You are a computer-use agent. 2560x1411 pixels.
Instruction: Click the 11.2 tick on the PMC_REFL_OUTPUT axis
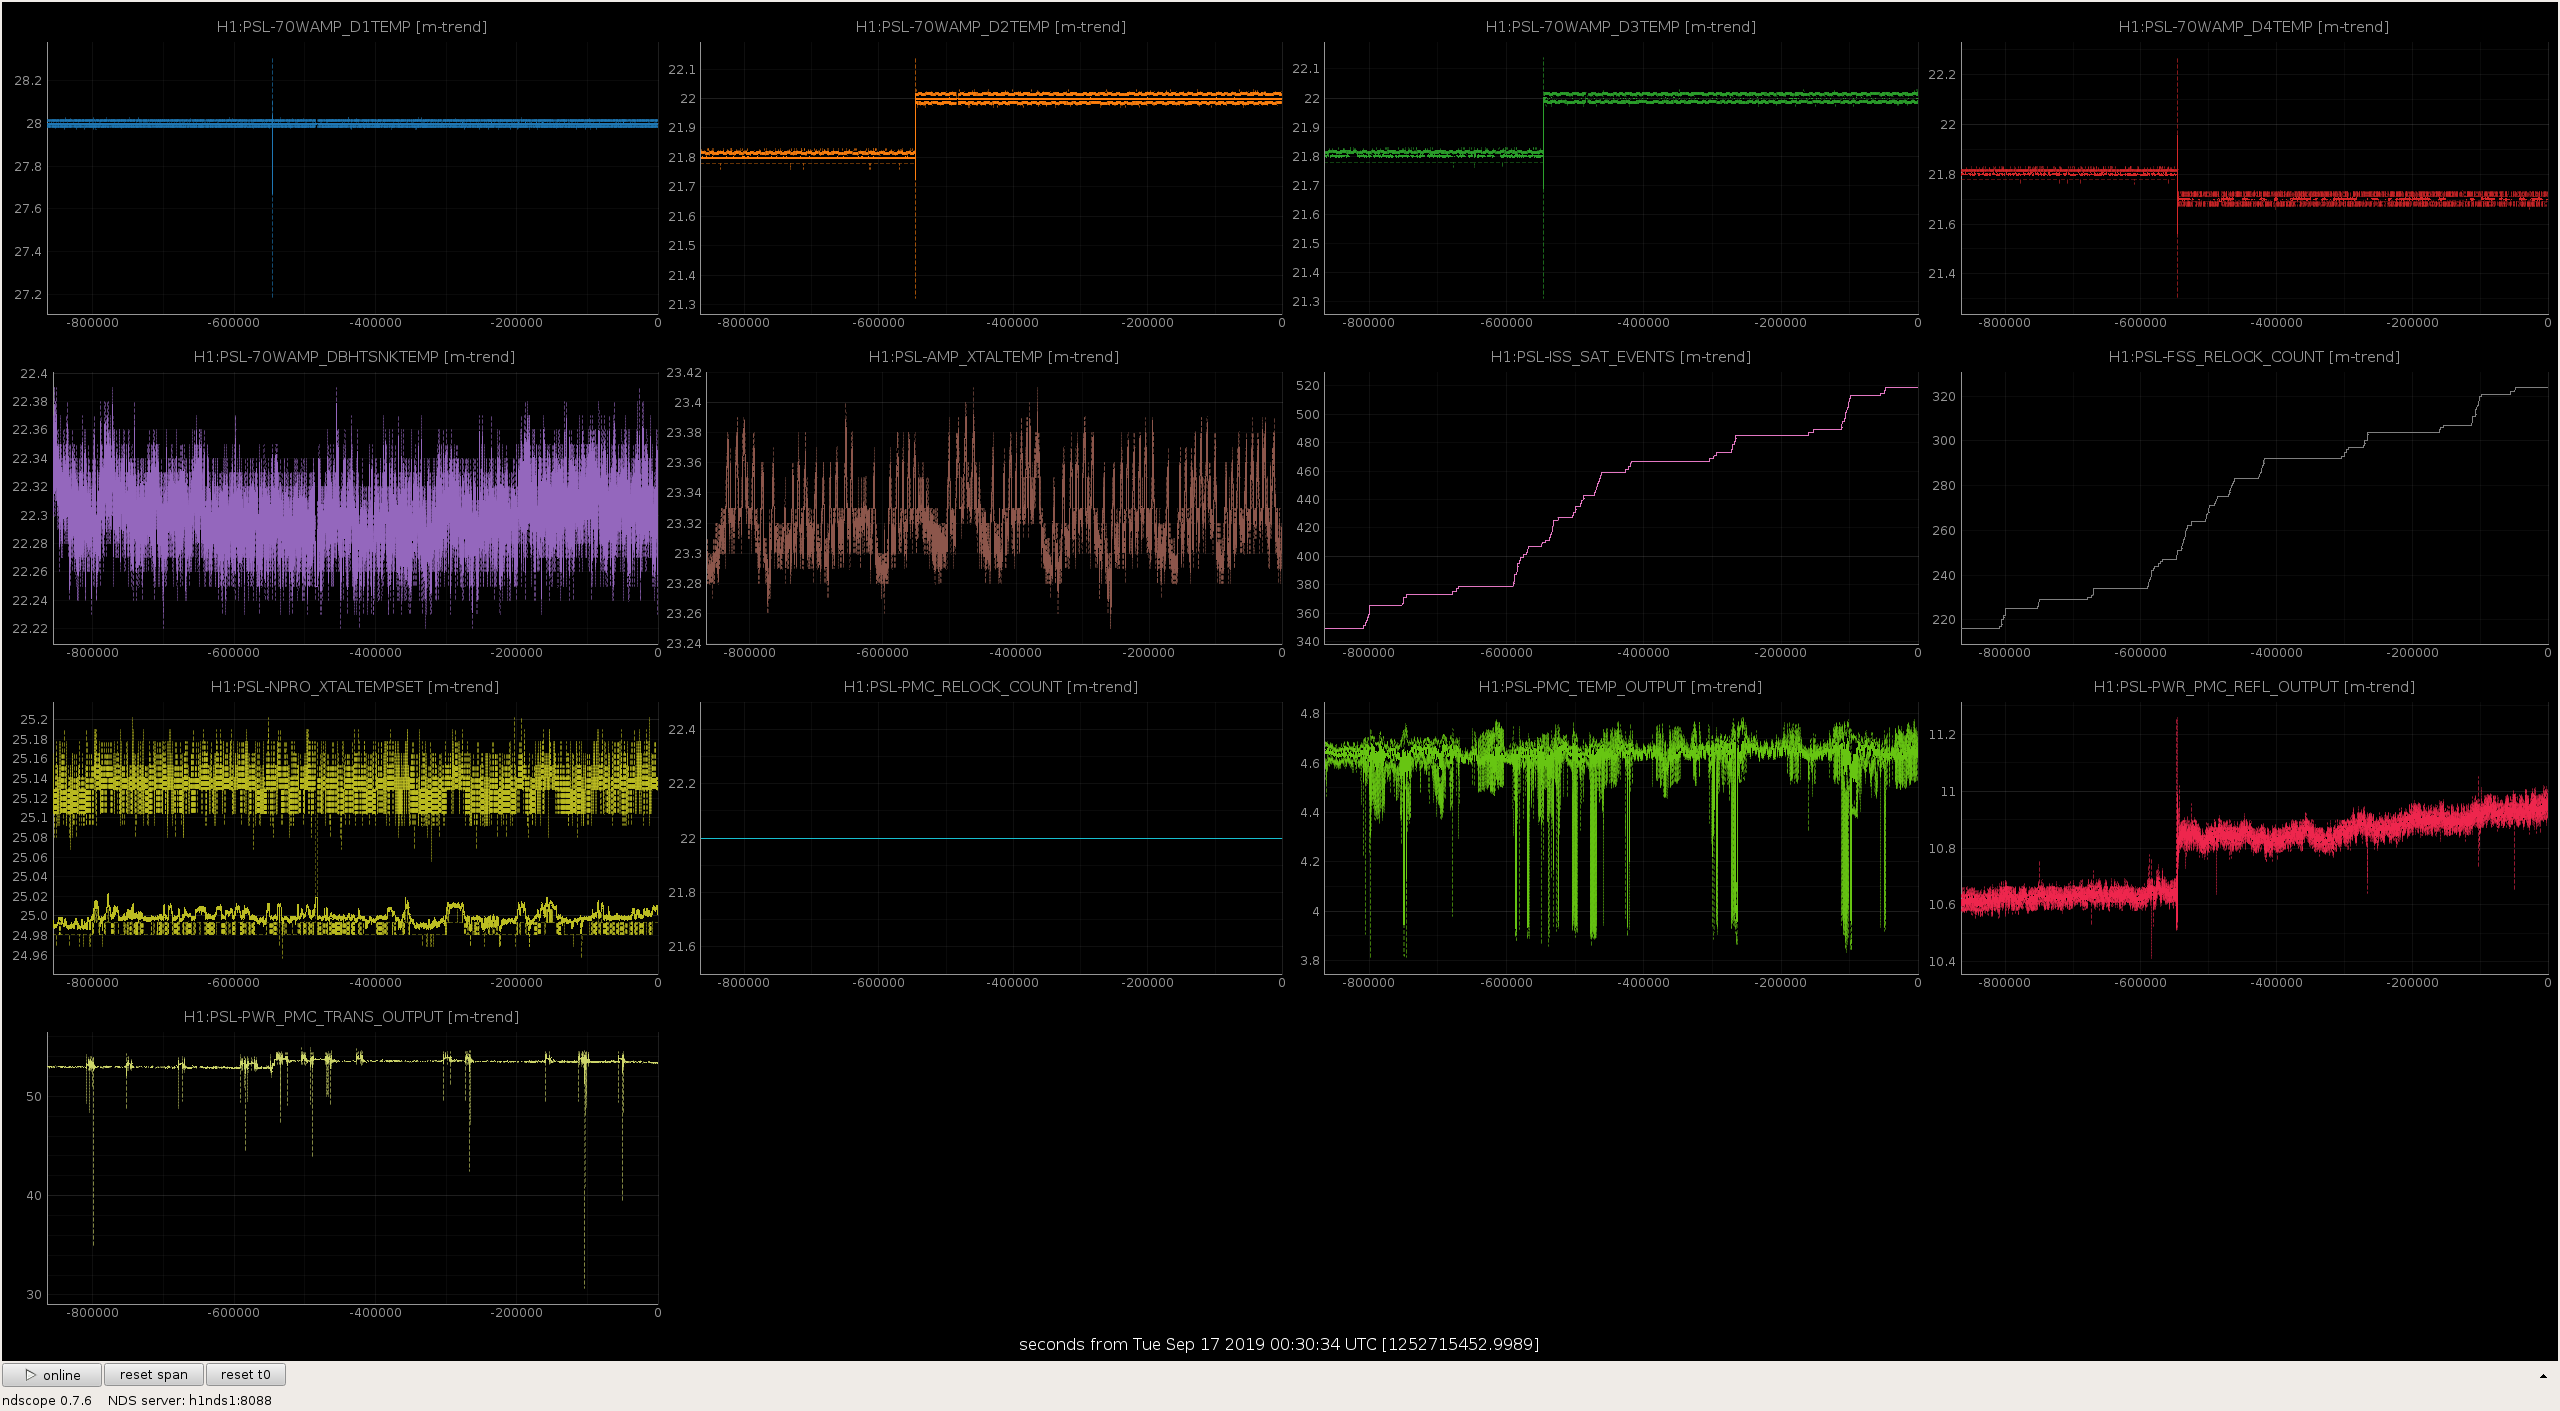point(1942,735)
